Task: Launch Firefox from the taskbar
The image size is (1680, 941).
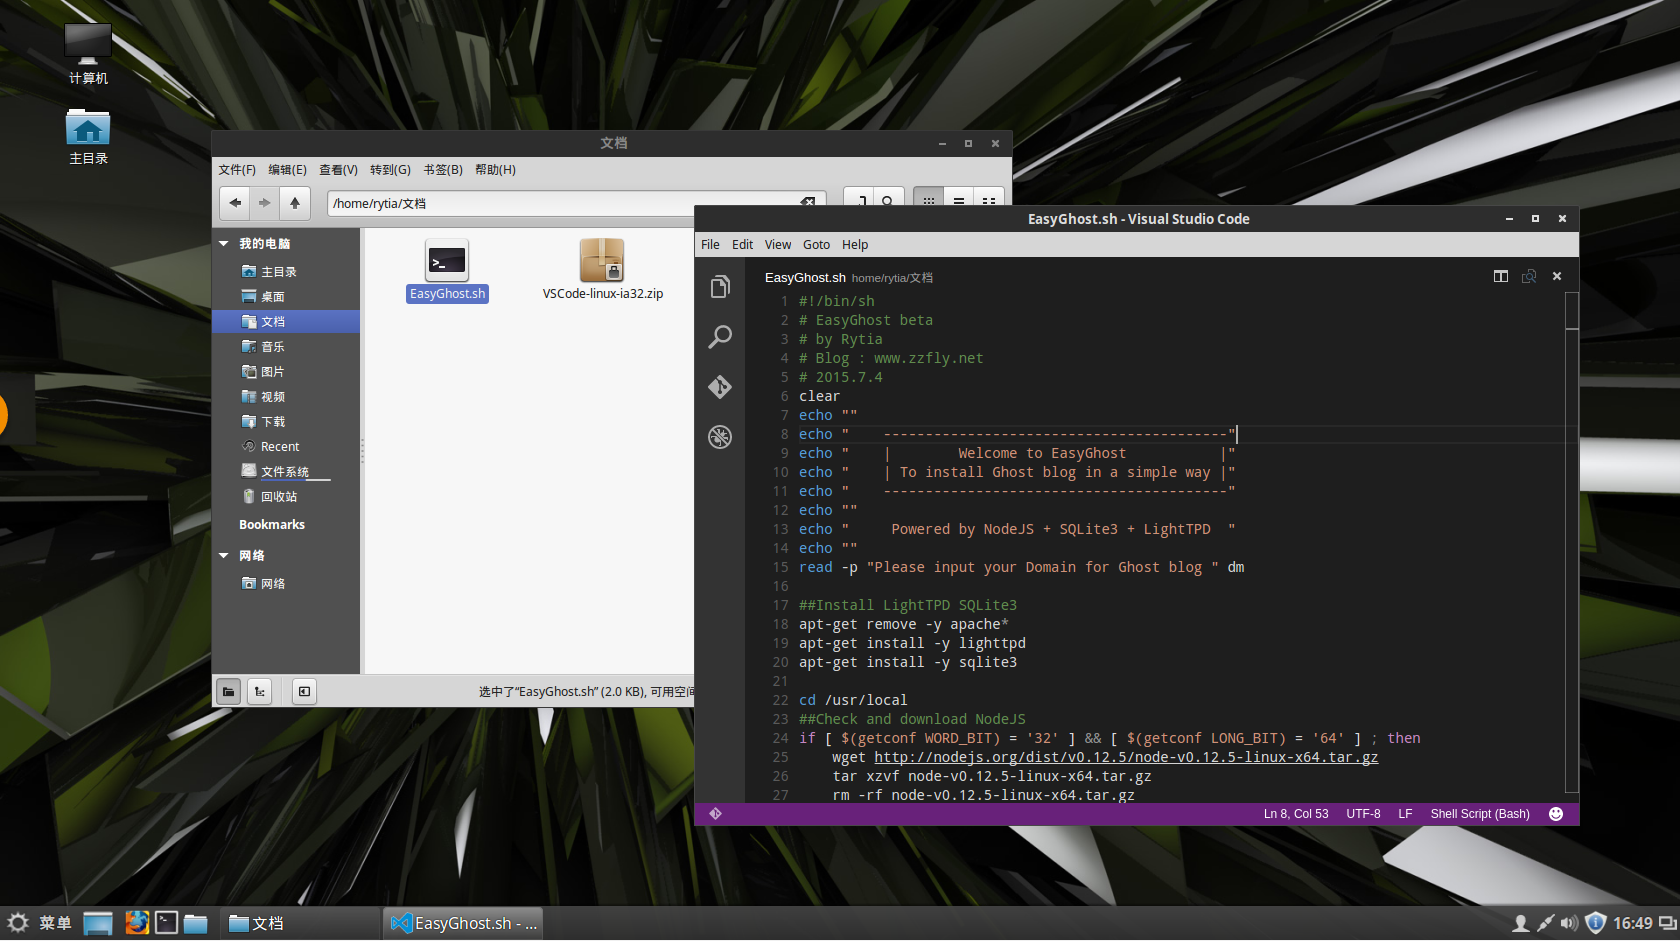Action: tap(137, 923)
